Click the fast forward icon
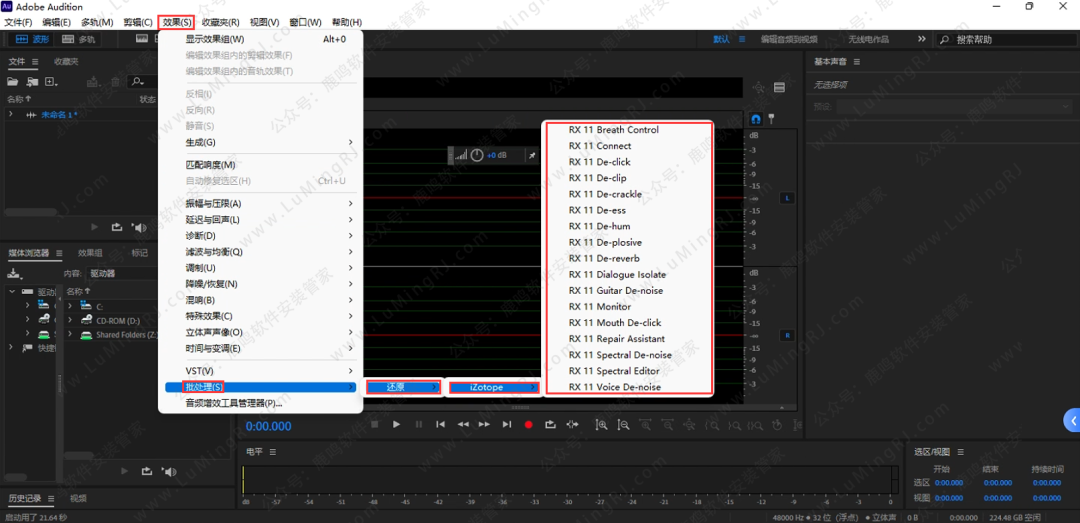The width and height of the screenshot is (1080, 523). point(484,425)
